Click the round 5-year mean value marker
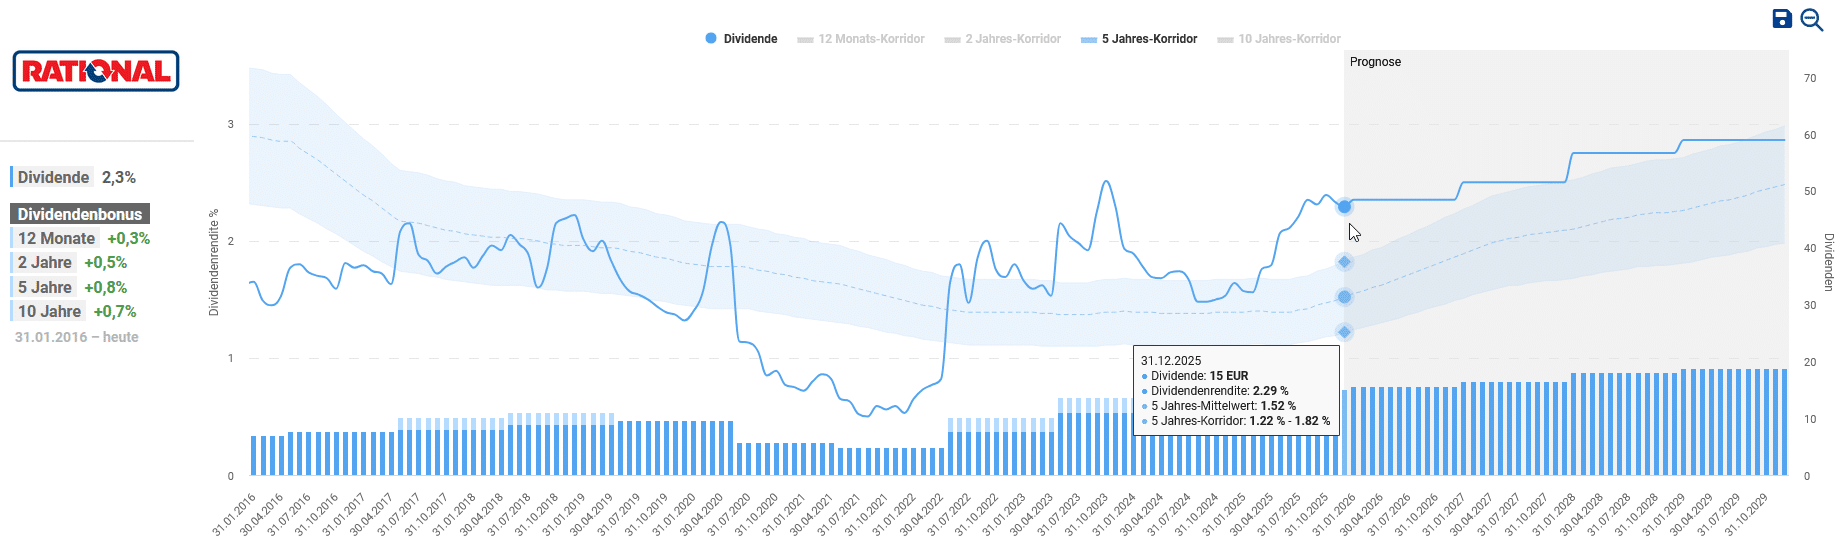 tap(1344, 297)
